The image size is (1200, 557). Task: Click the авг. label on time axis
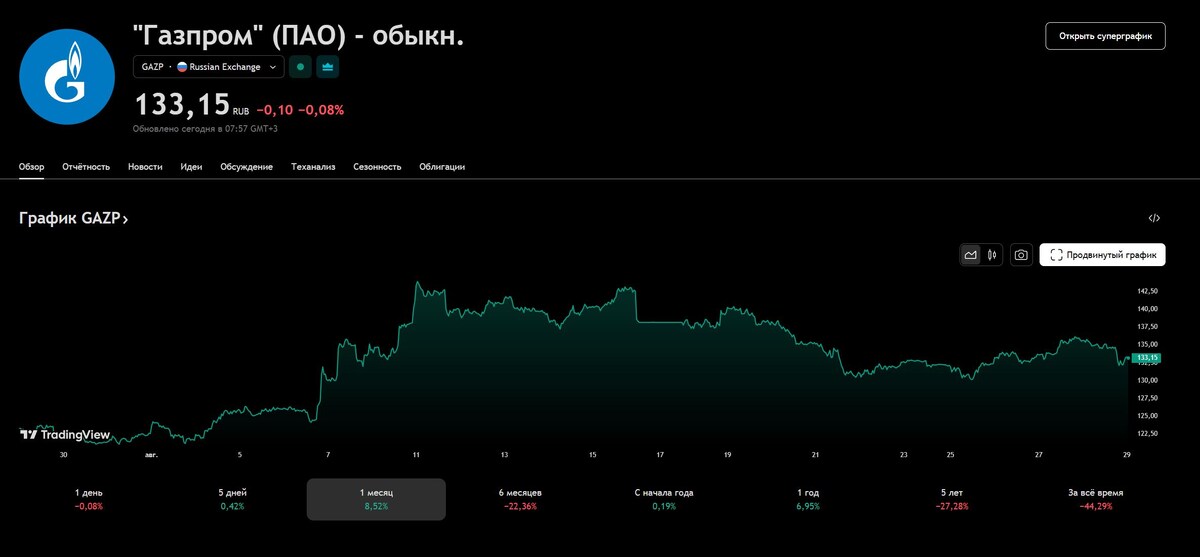[x=151, y=455]
